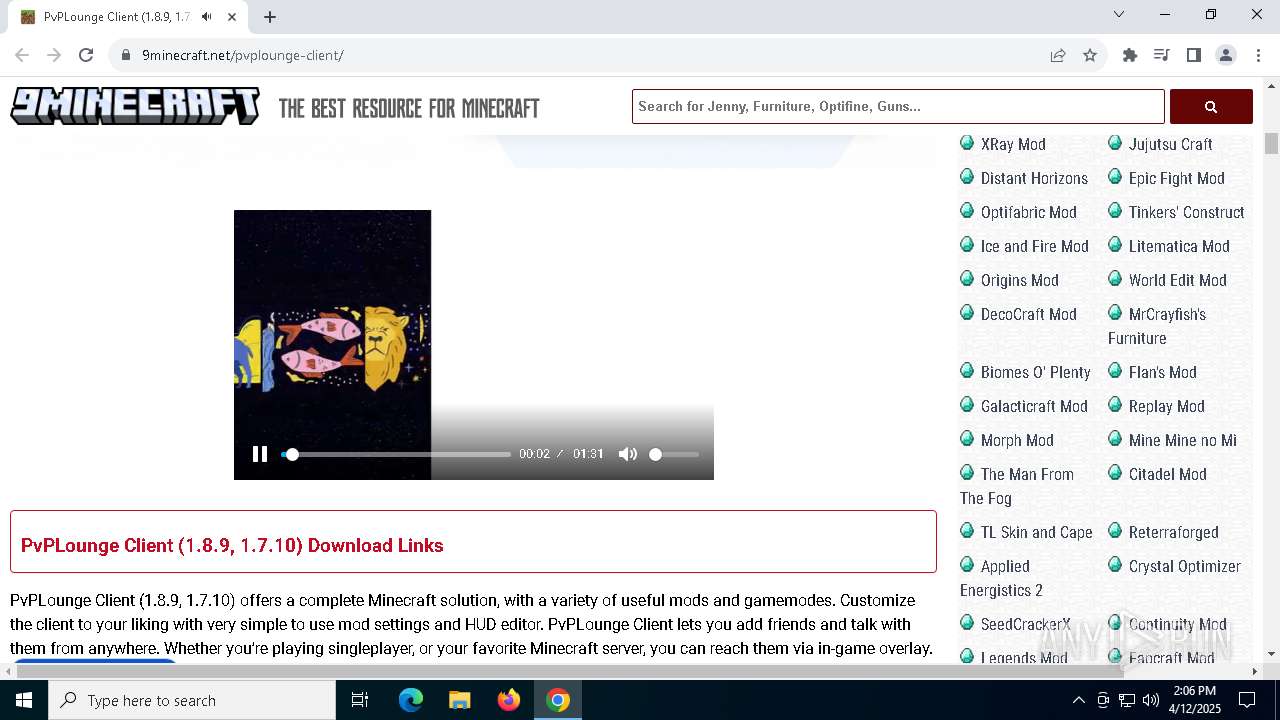Focus the site search input field
Viewport: 1280px width, 720px height.
898,106
